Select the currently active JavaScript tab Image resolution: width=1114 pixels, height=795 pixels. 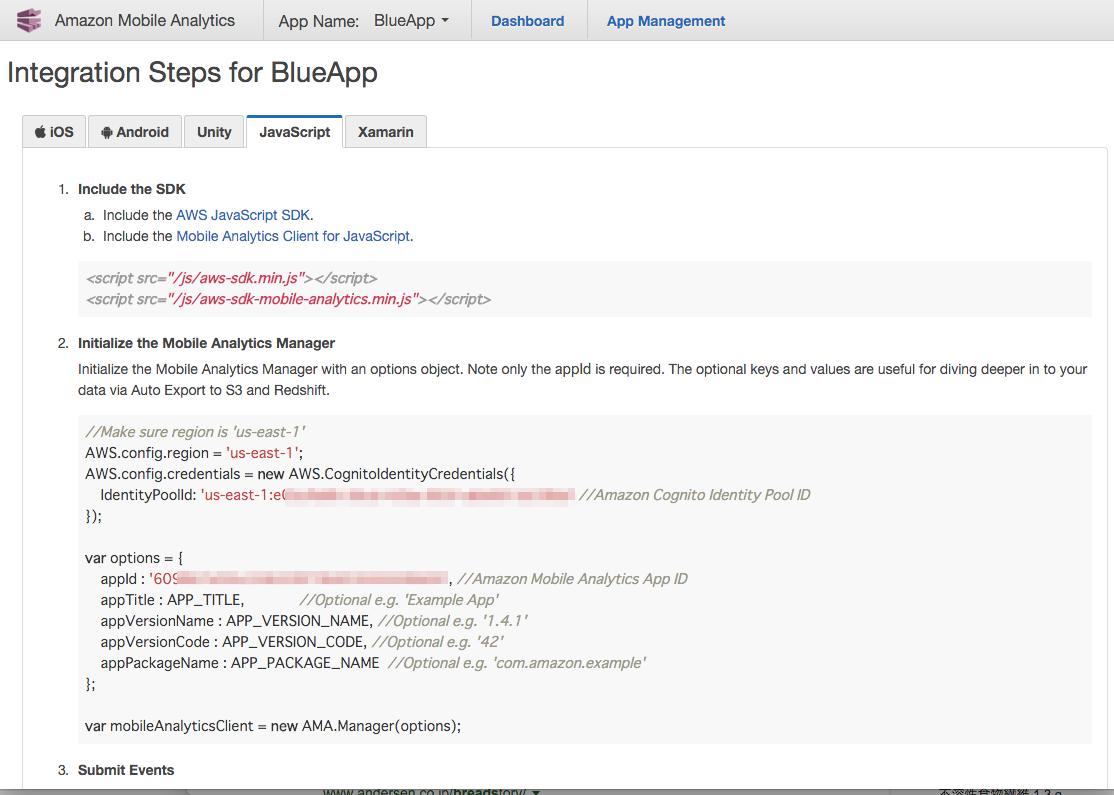[x=293, y=131]
